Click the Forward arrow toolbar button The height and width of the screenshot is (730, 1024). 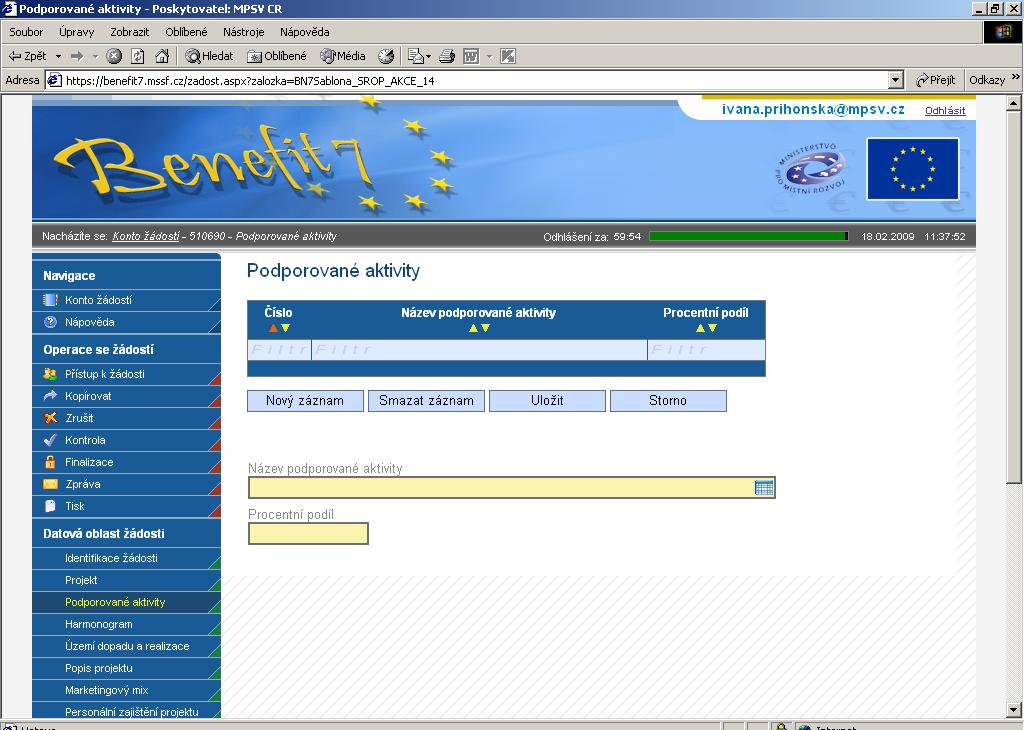[x=77, y=56]
